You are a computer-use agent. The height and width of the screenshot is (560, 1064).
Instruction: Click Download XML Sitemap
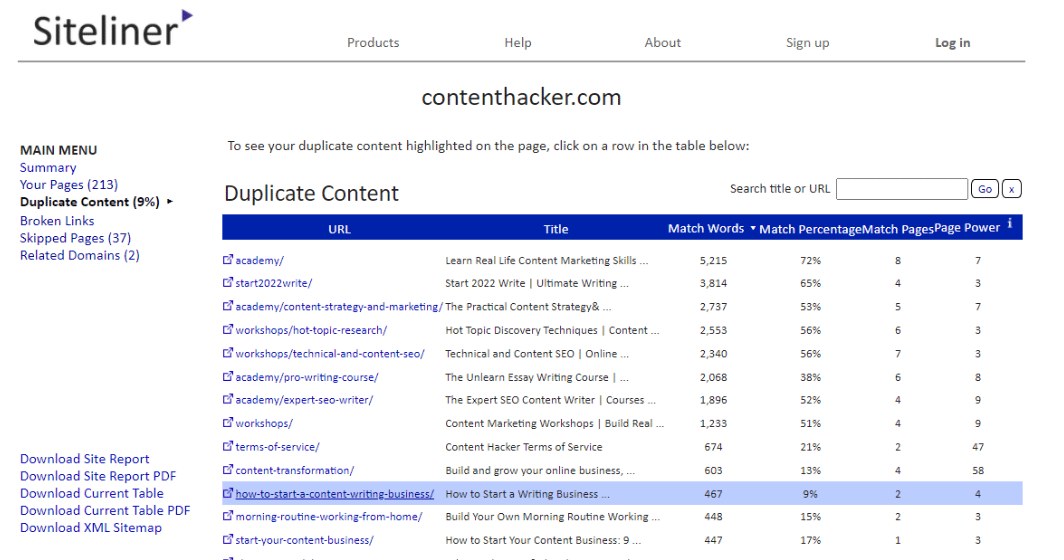tap(91, 527)
